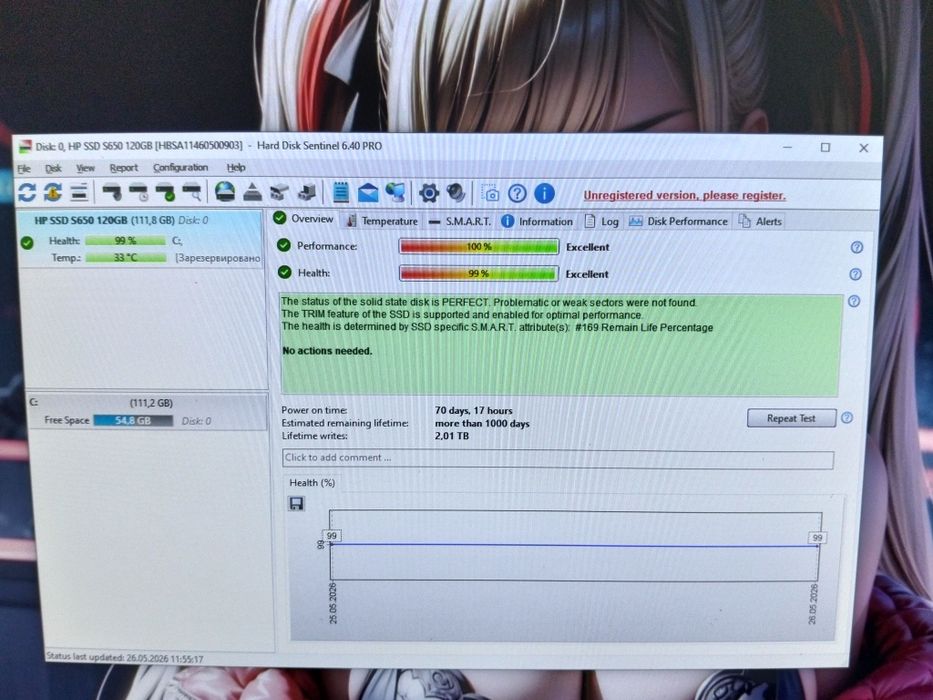
Task: Select the Overview tab
Action: coord(304,218)
